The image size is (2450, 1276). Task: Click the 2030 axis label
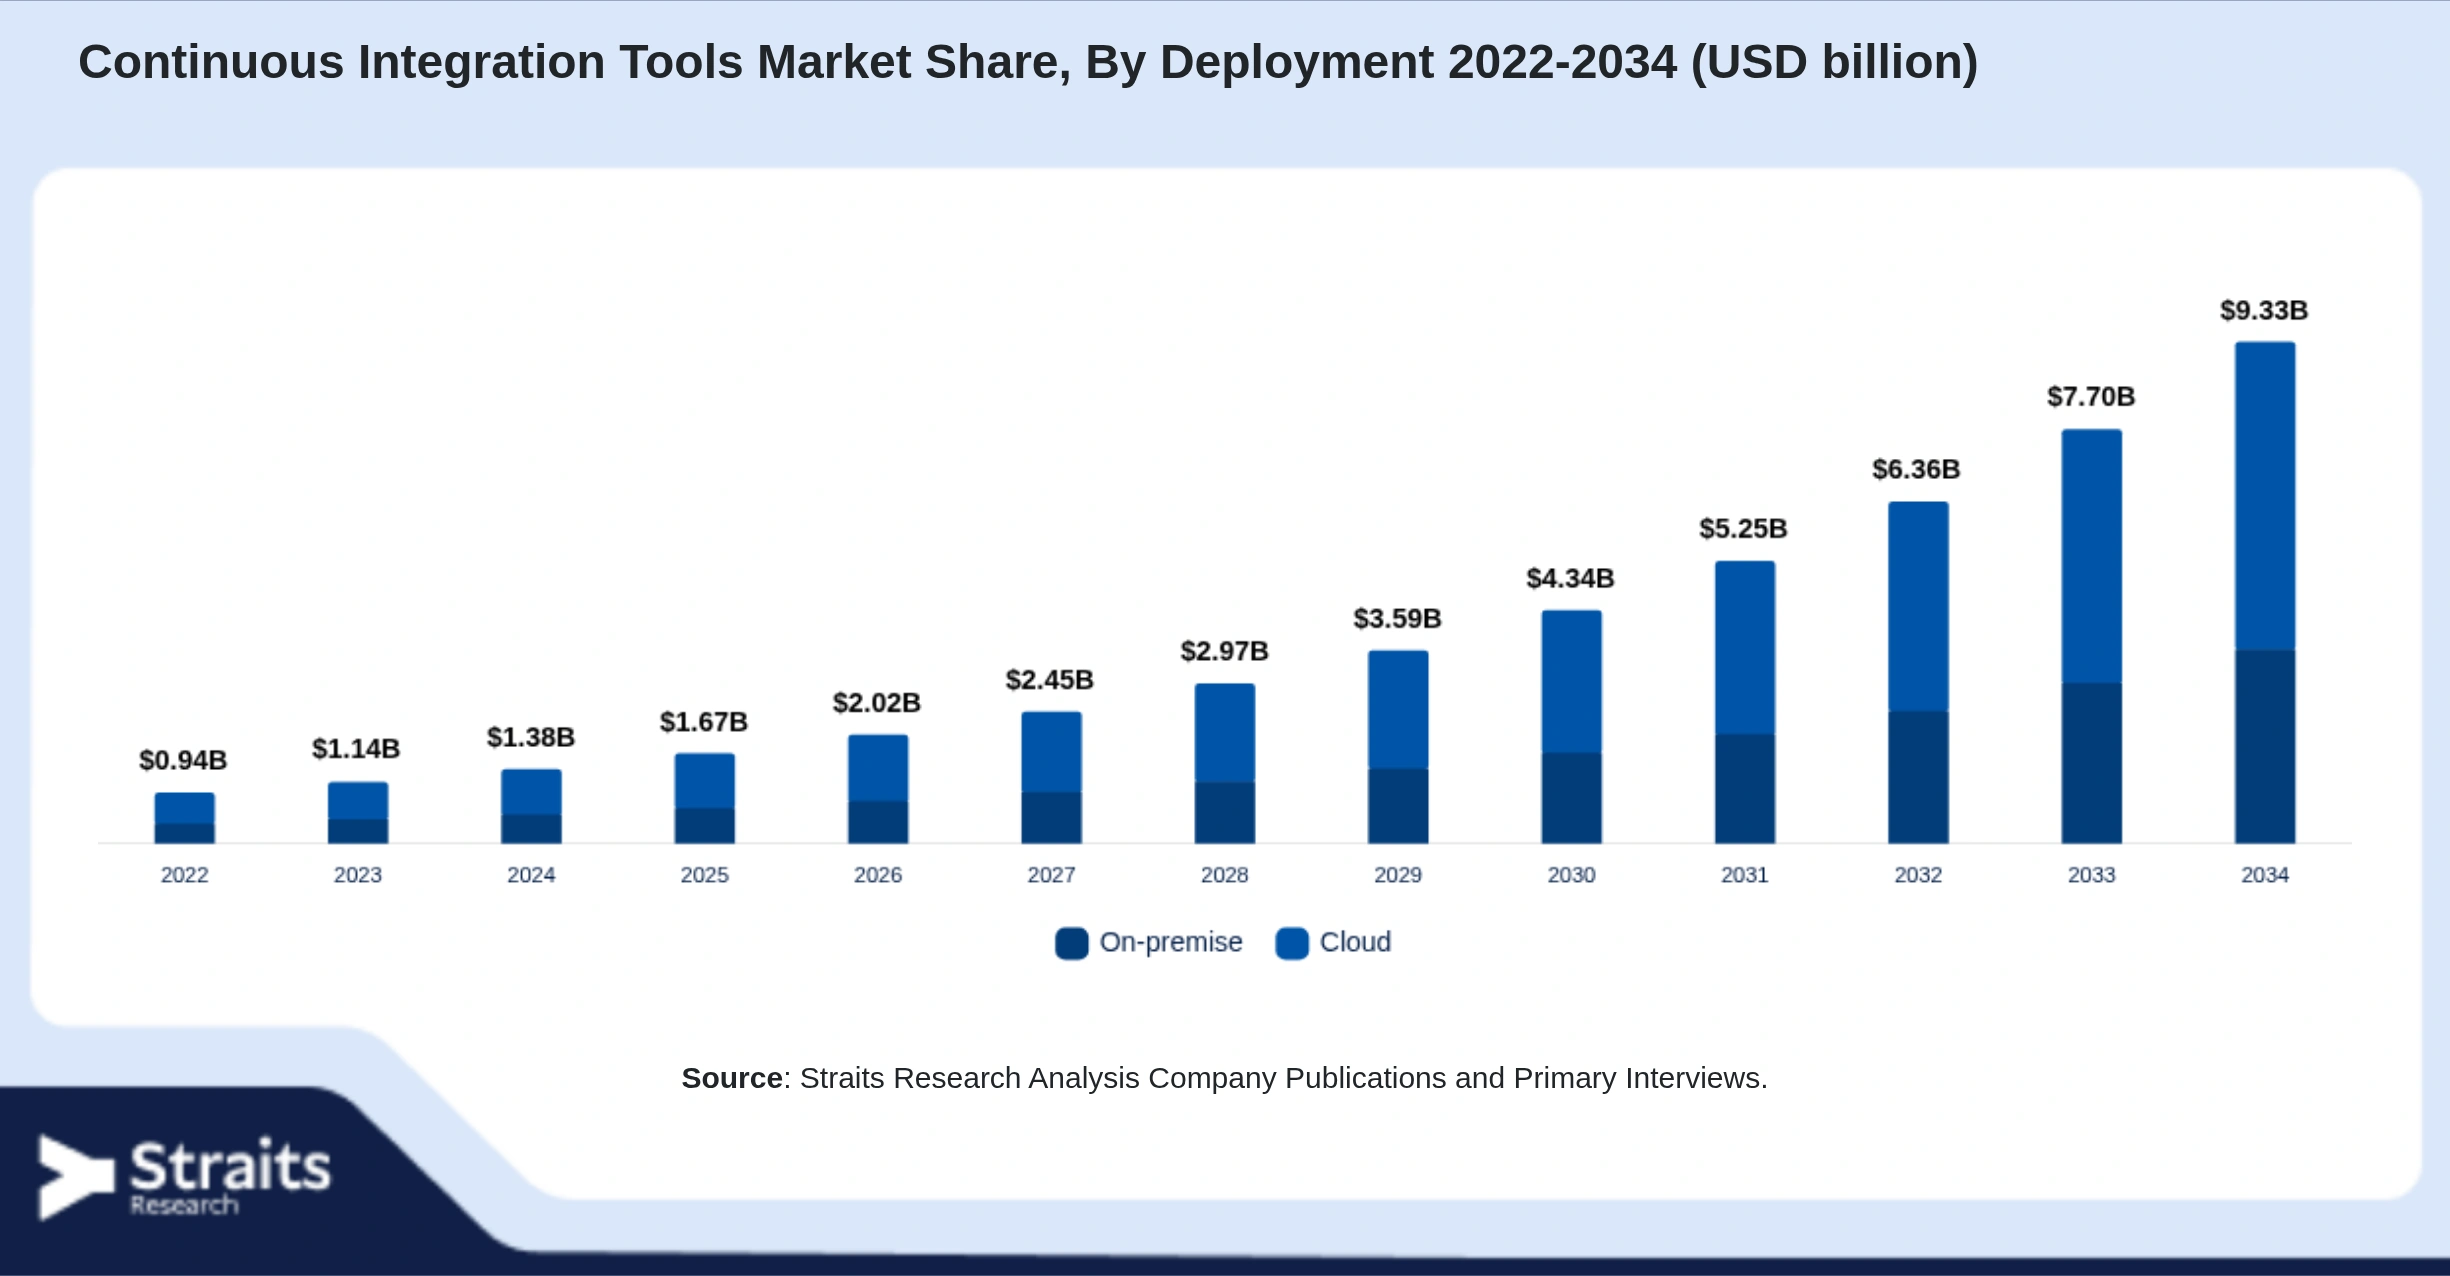[x=1572, y=875]
